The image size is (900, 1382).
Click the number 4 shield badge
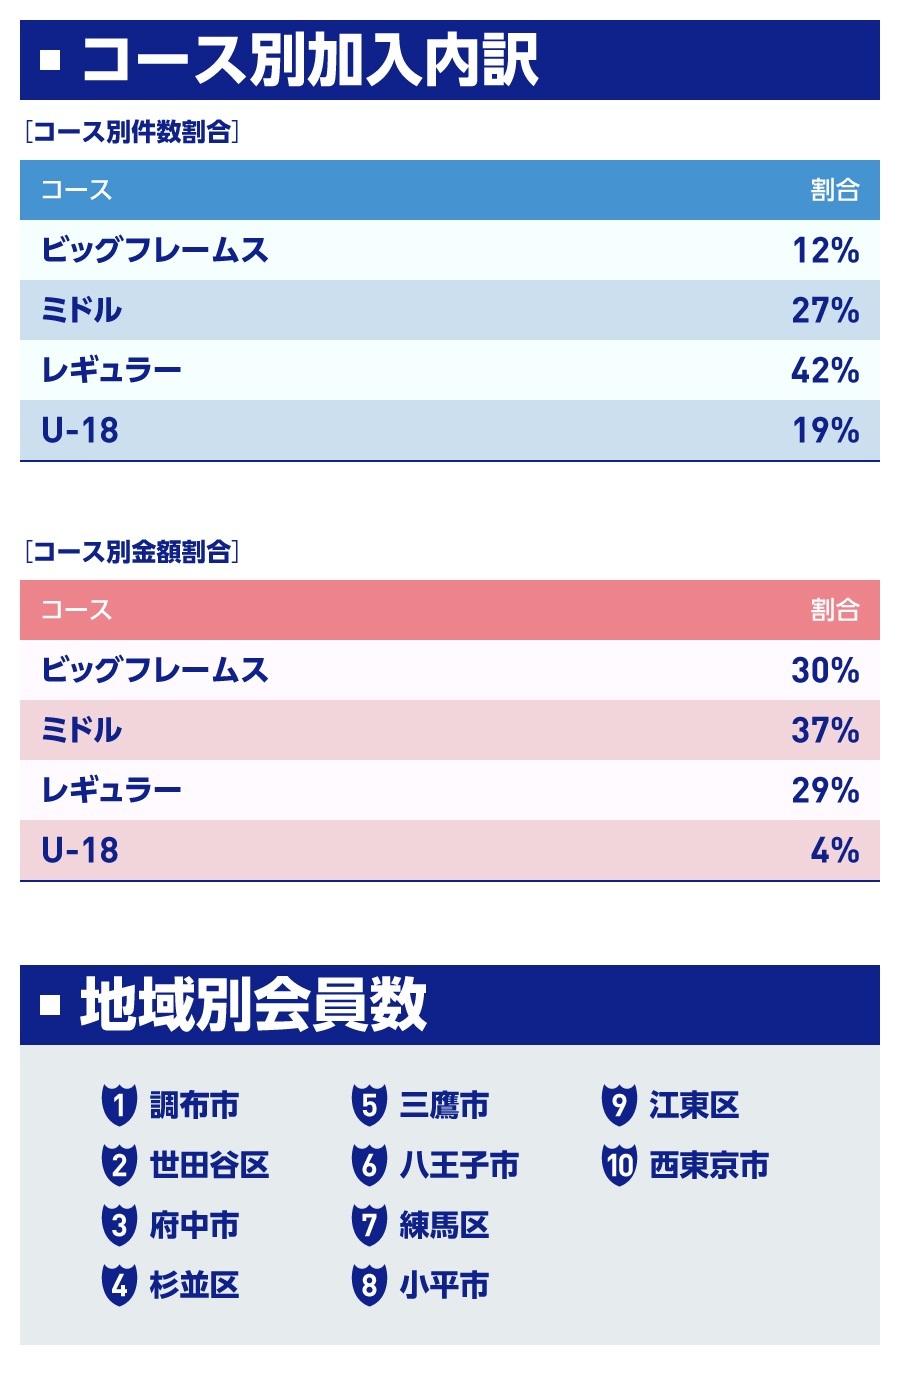119,1285
